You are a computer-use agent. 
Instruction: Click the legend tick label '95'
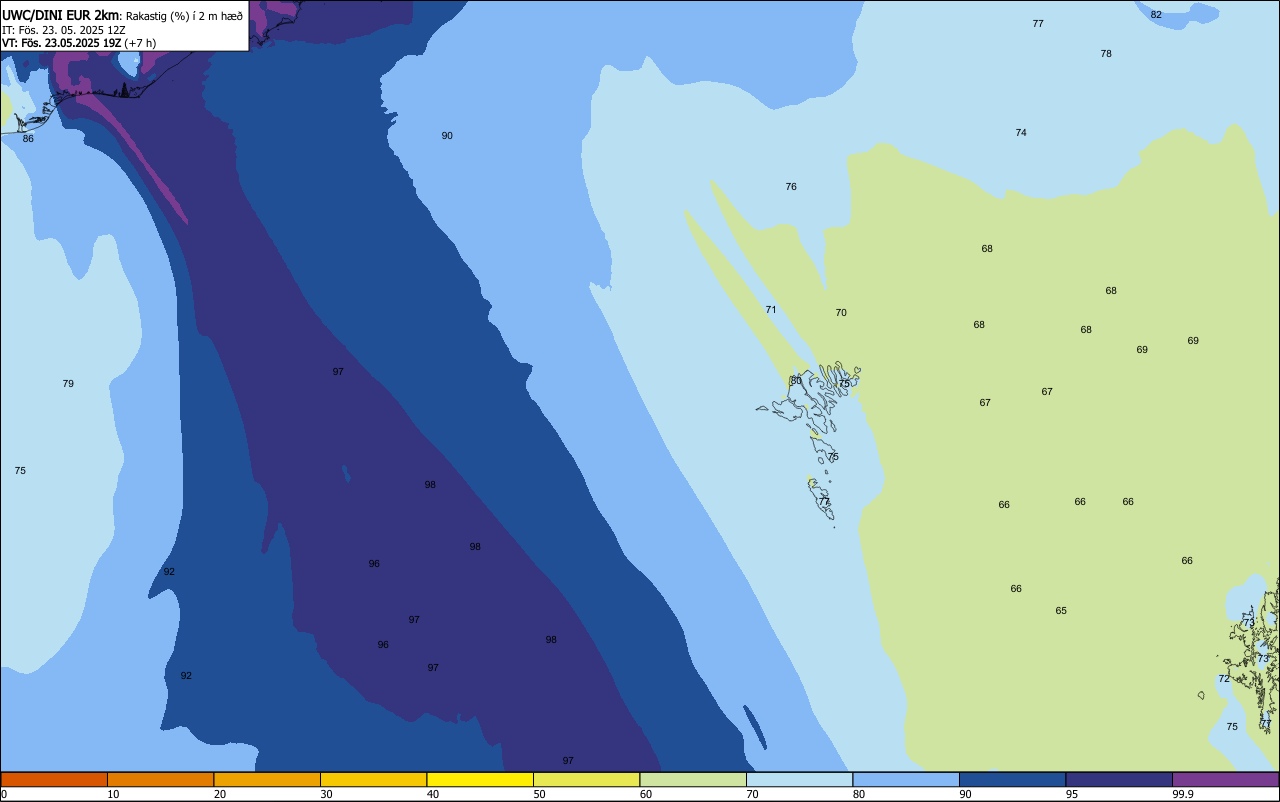tap(1072, 794)
